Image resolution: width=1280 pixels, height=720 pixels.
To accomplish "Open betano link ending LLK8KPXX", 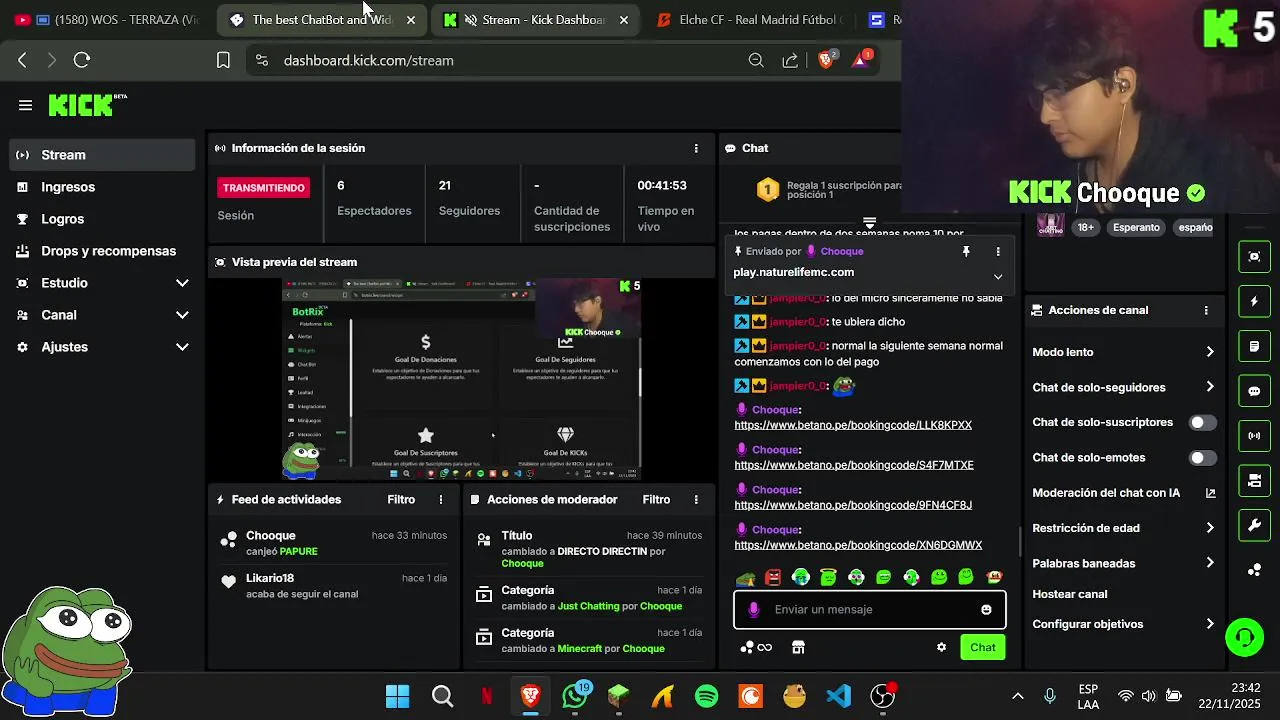I will pos(853,425).
